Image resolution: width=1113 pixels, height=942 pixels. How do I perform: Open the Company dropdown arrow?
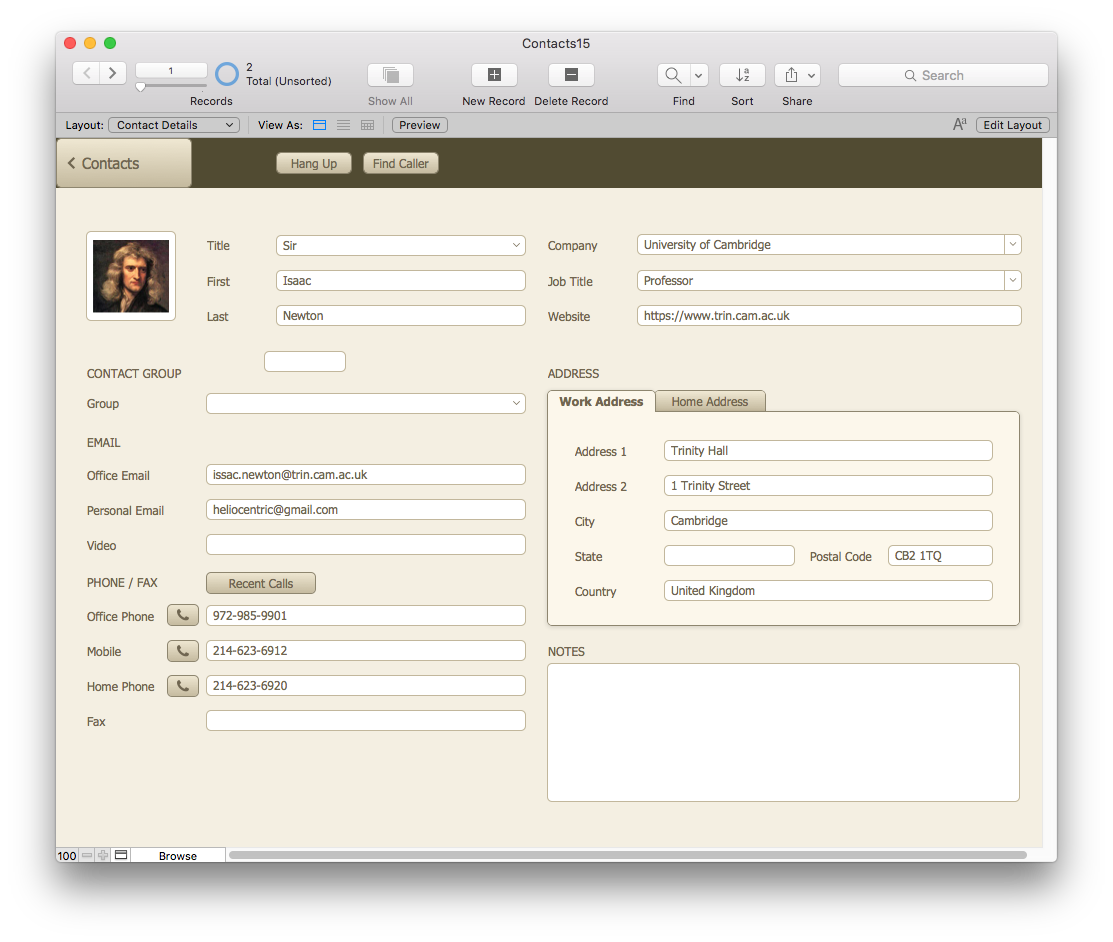coord(1012,245)
